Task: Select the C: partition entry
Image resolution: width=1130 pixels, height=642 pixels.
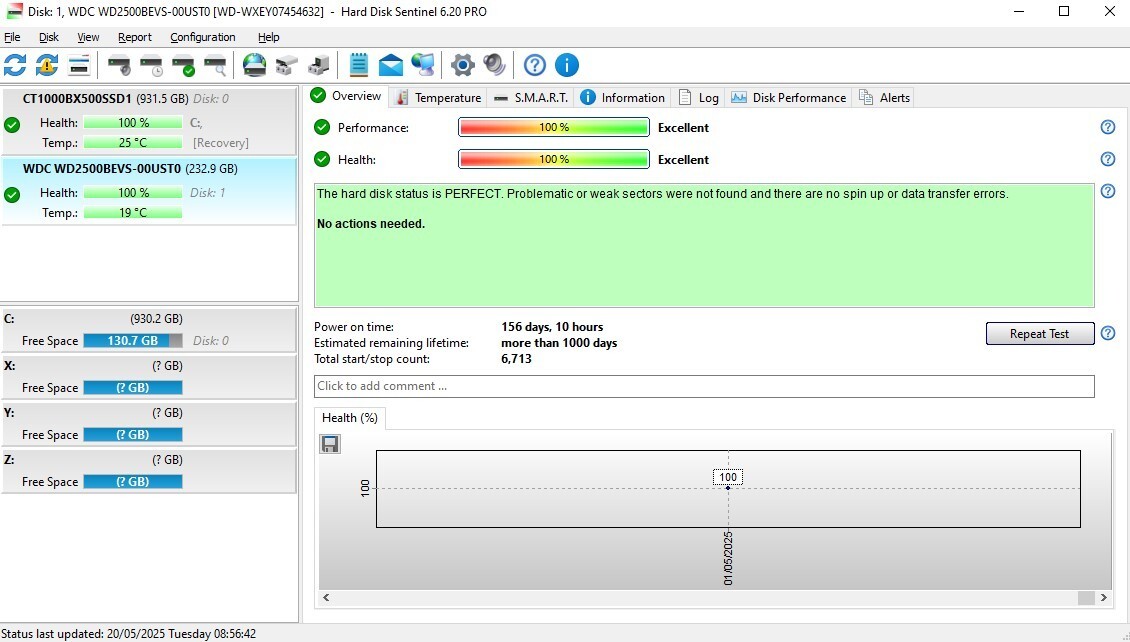Action: pos(148,330)
